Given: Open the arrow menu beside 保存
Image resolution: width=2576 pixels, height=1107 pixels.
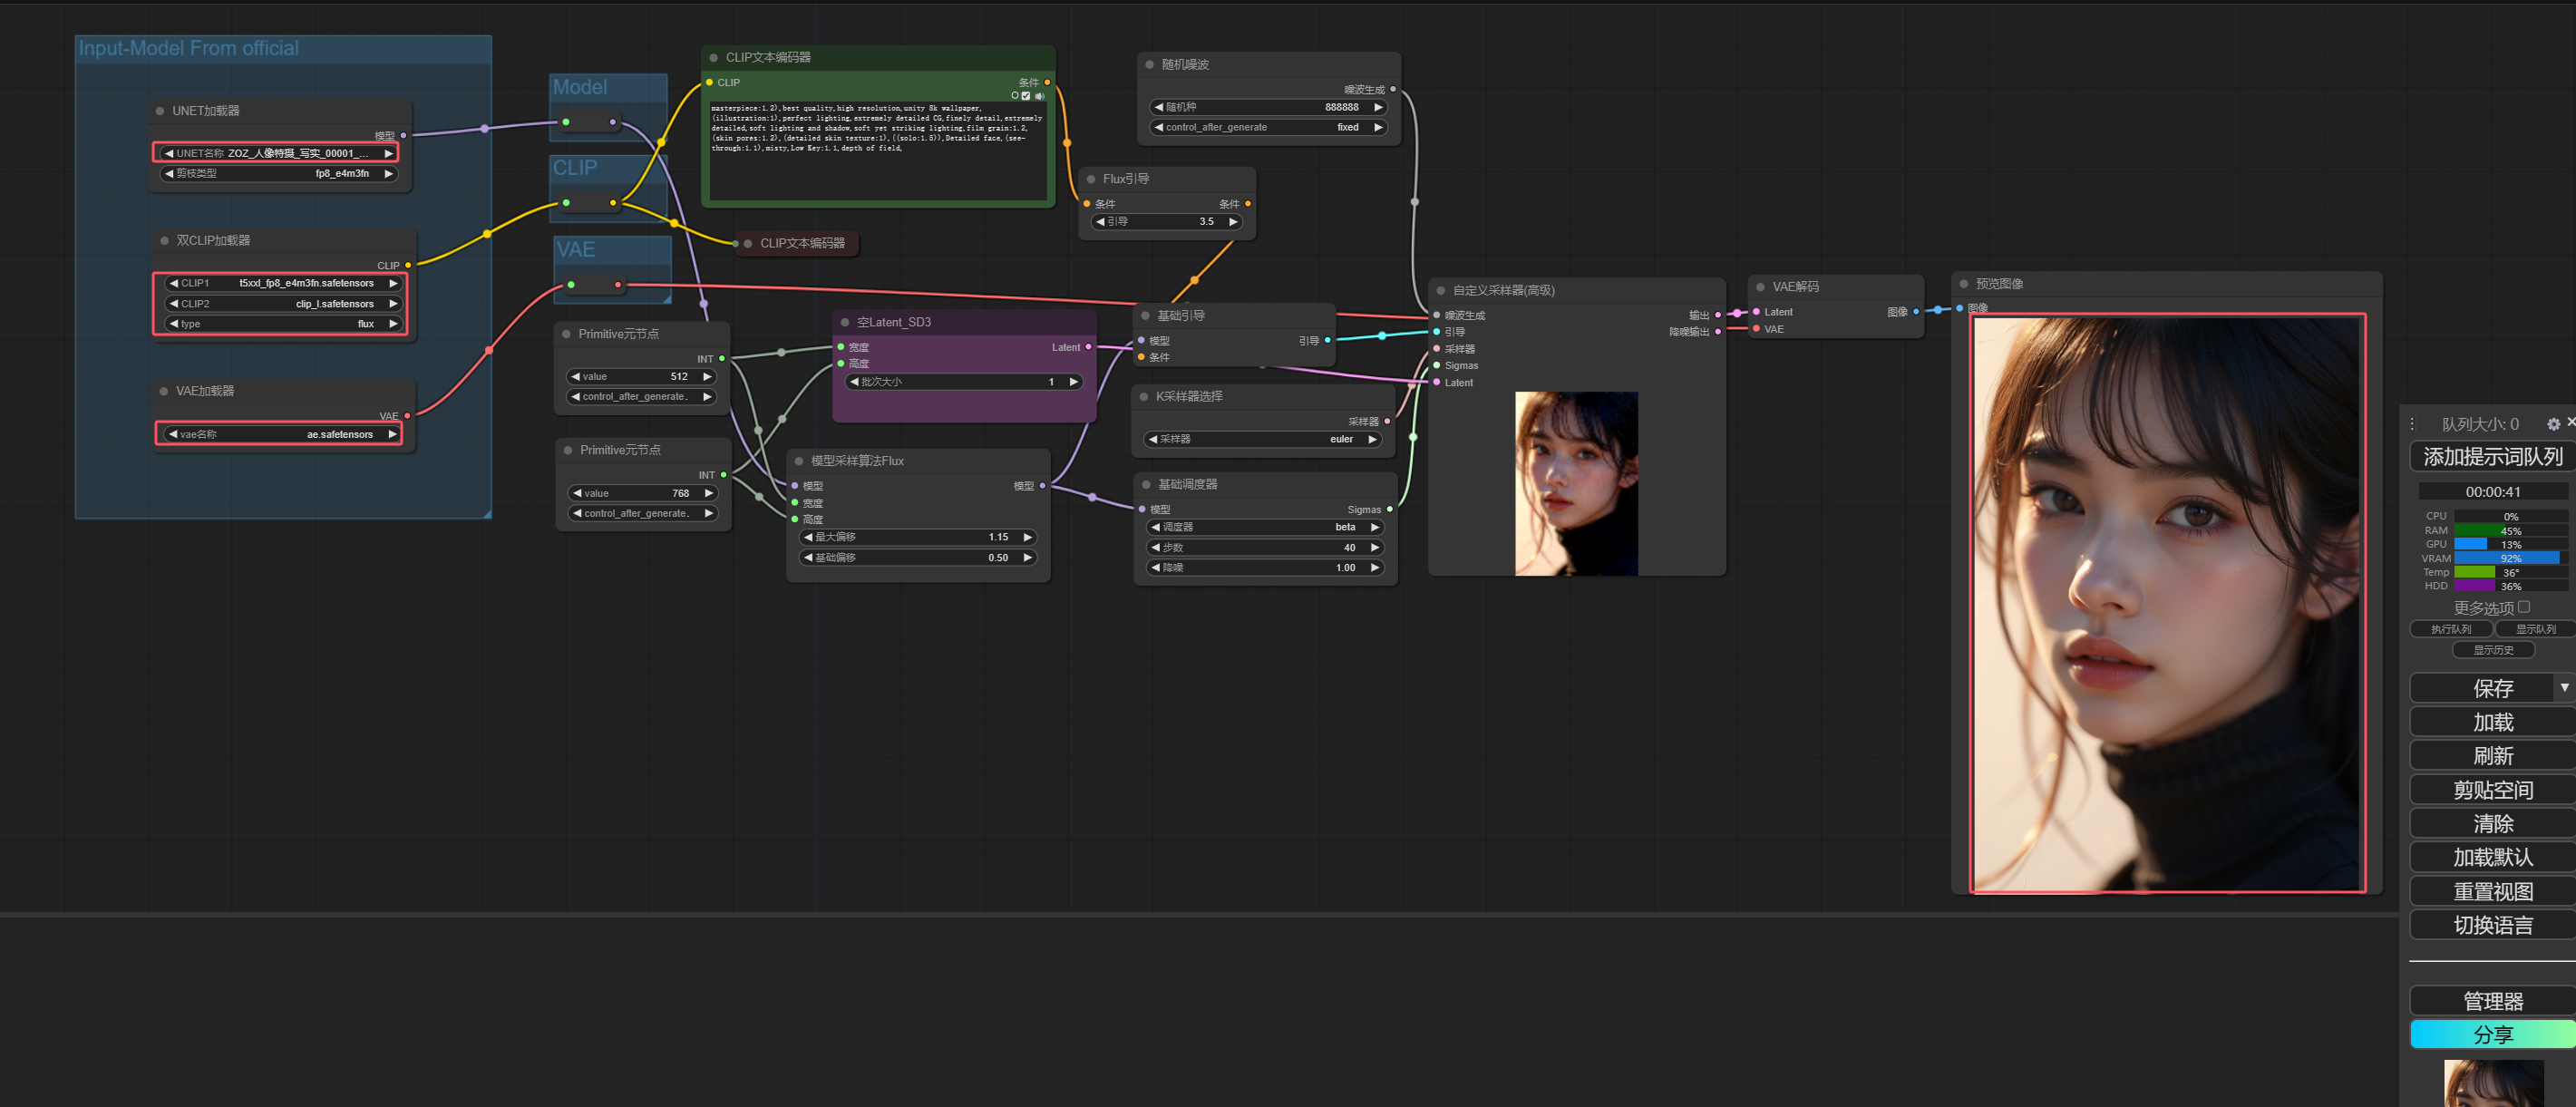Looking at the screenshot, I should pyautogui.click(x=2565, y=688).
